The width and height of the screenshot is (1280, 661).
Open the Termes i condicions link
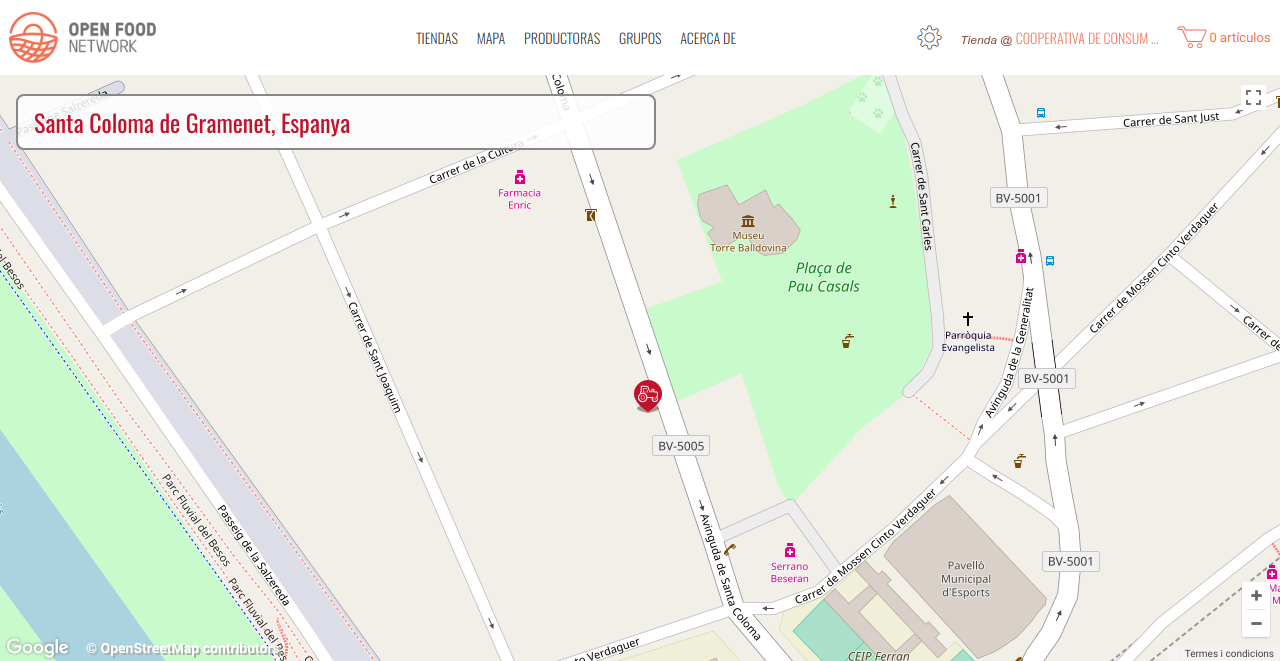click(1227, 653)
